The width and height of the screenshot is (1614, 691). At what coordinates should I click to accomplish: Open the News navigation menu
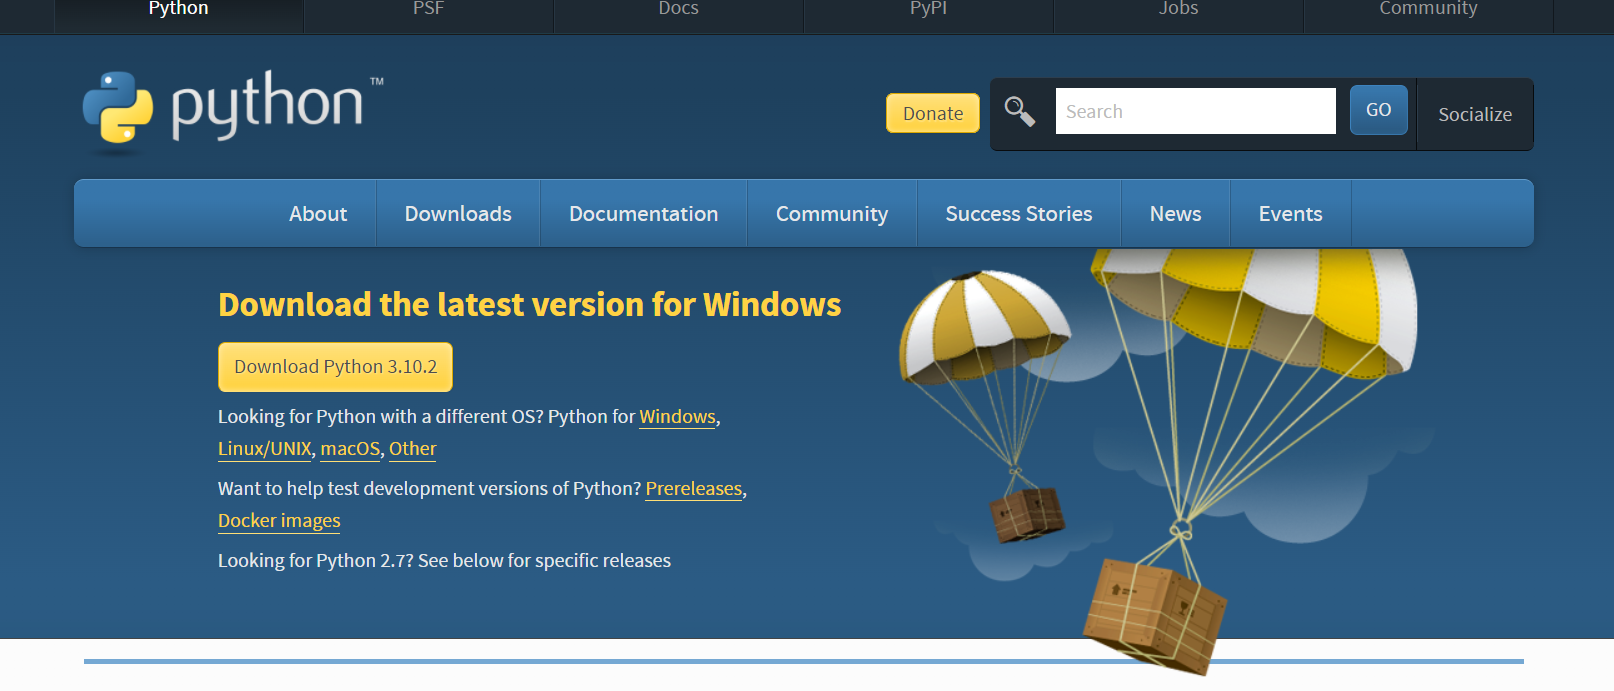tap(1176, 213)
